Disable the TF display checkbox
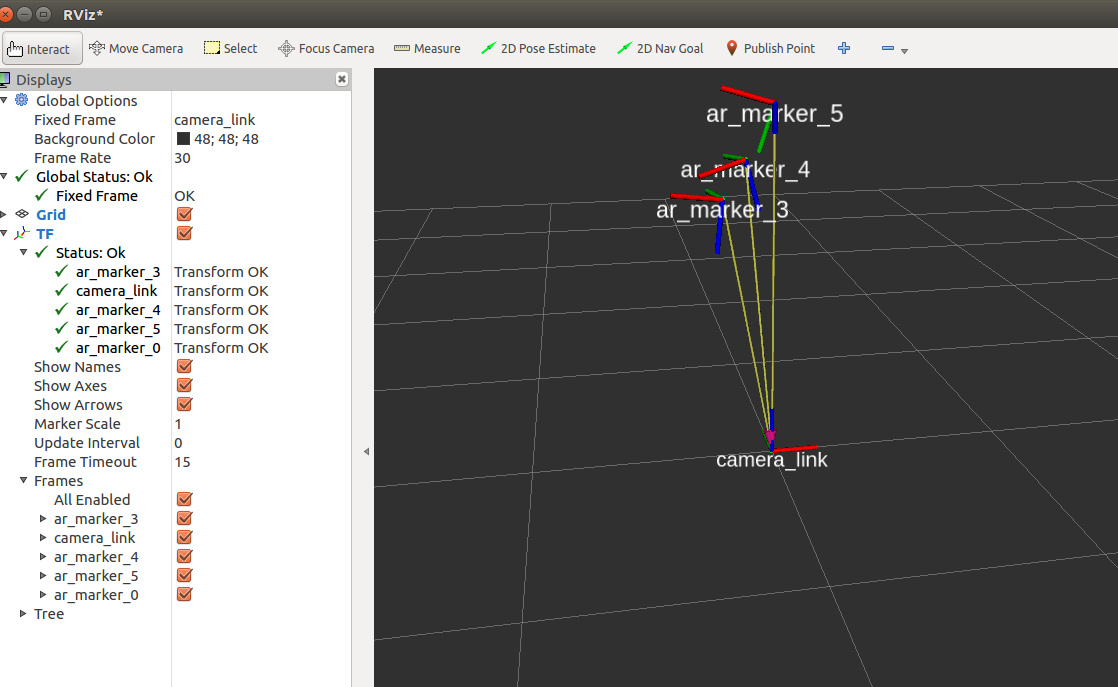1118x687 pixels. click(x=183, y=233)
